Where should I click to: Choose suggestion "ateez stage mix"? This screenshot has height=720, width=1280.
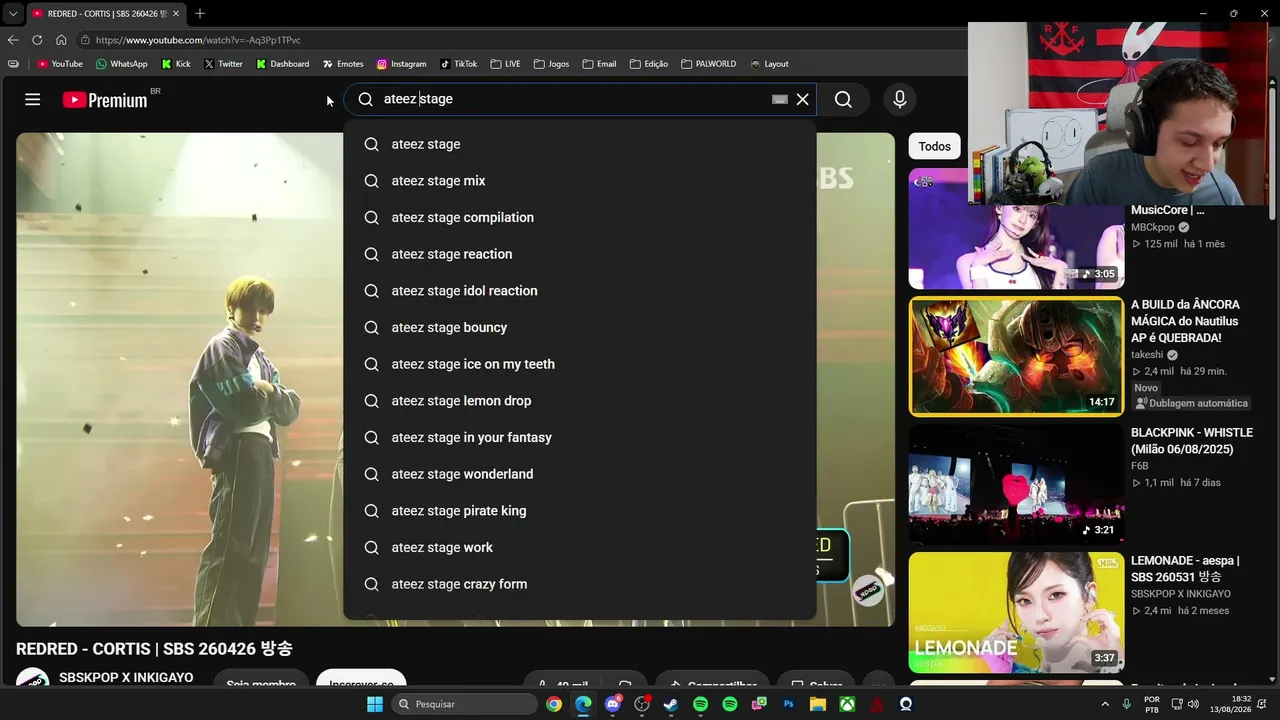point(580,181)
